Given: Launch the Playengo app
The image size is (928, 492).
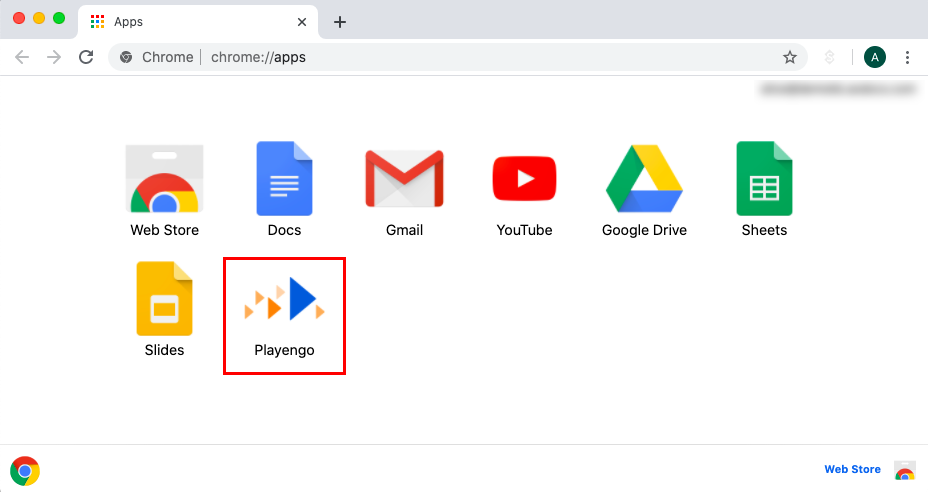Looking at the screenshot, I should click(x=284, y=298).
